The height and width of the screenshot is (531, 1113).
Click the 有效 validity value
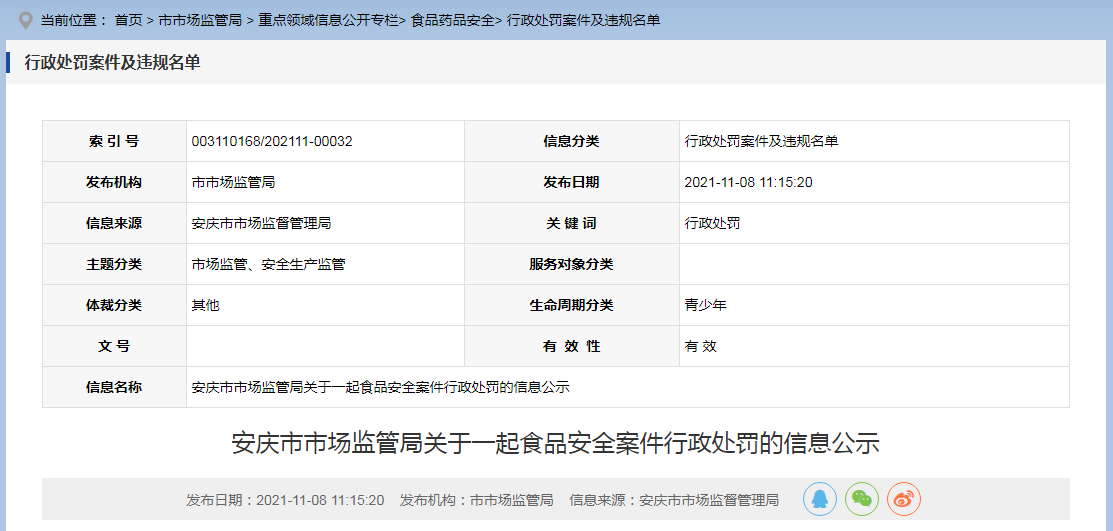point(701,346)
